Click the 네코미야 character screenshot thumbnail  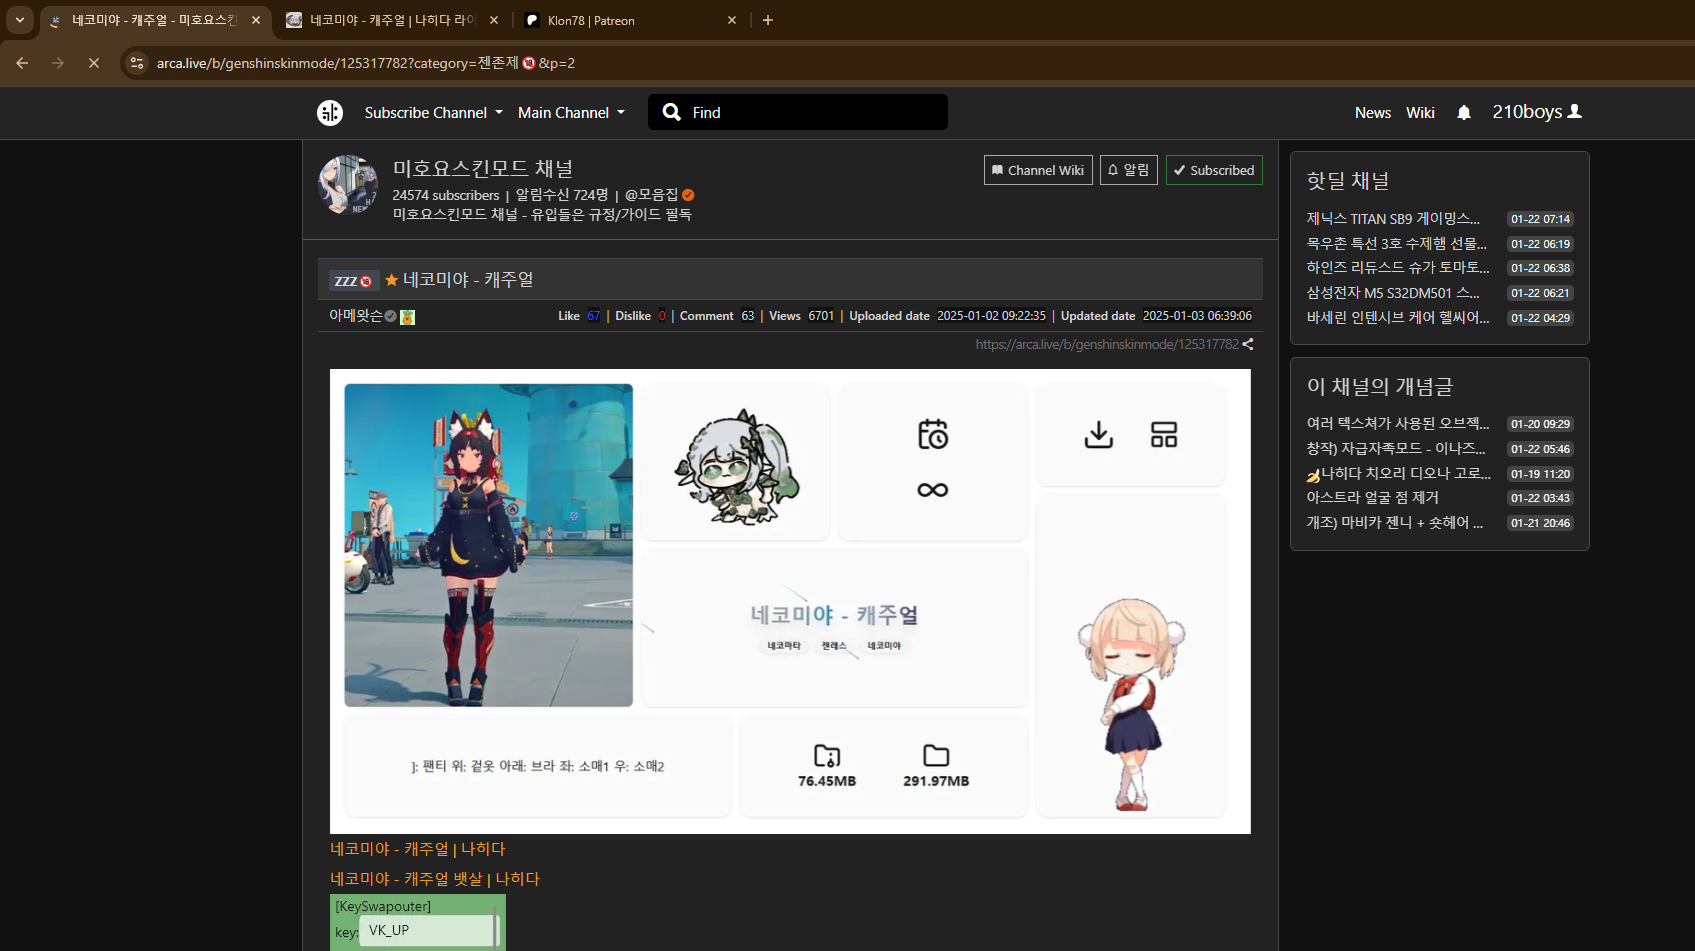(x=489, y=545)
